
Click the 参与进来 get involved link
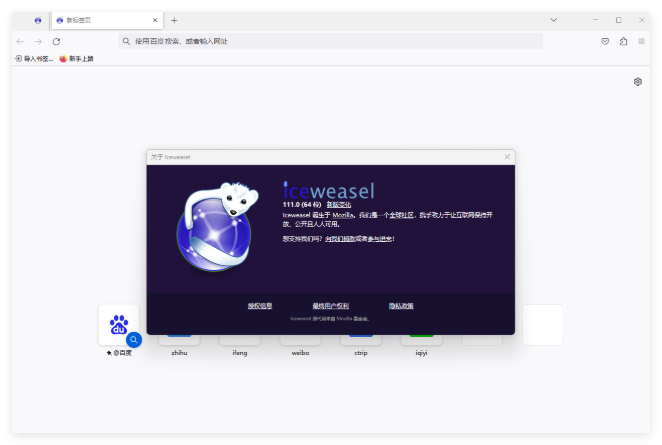coord(380,239)
